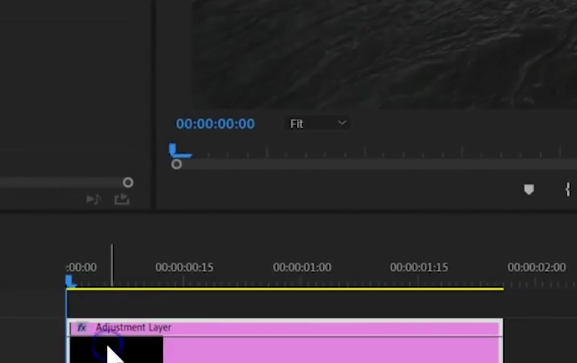Click the Add Marker icon
The width and height of the screenshot is (577, 363).
pyautogui.click(x=529, y=189)
